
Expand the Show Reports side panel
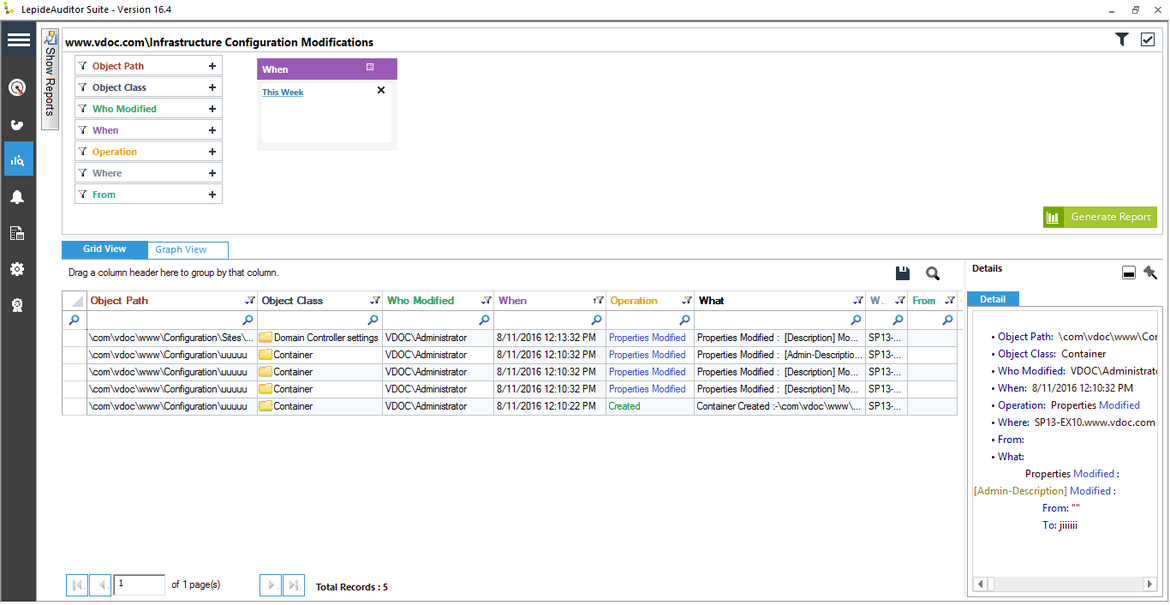[50, 79]
